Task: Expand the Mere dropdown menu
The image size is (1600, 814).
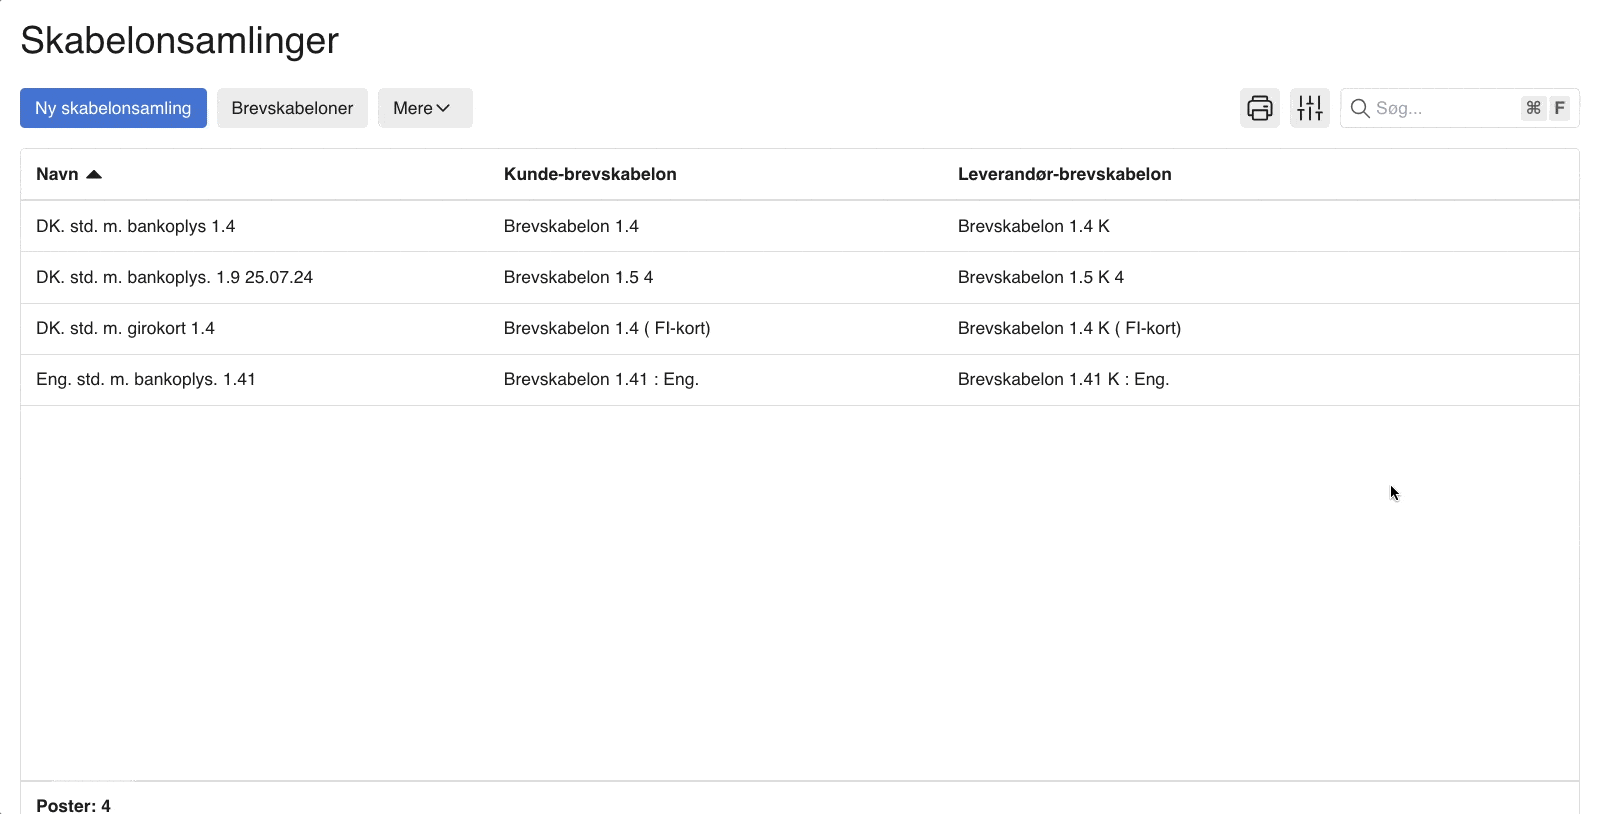Action: pos(424,108)
